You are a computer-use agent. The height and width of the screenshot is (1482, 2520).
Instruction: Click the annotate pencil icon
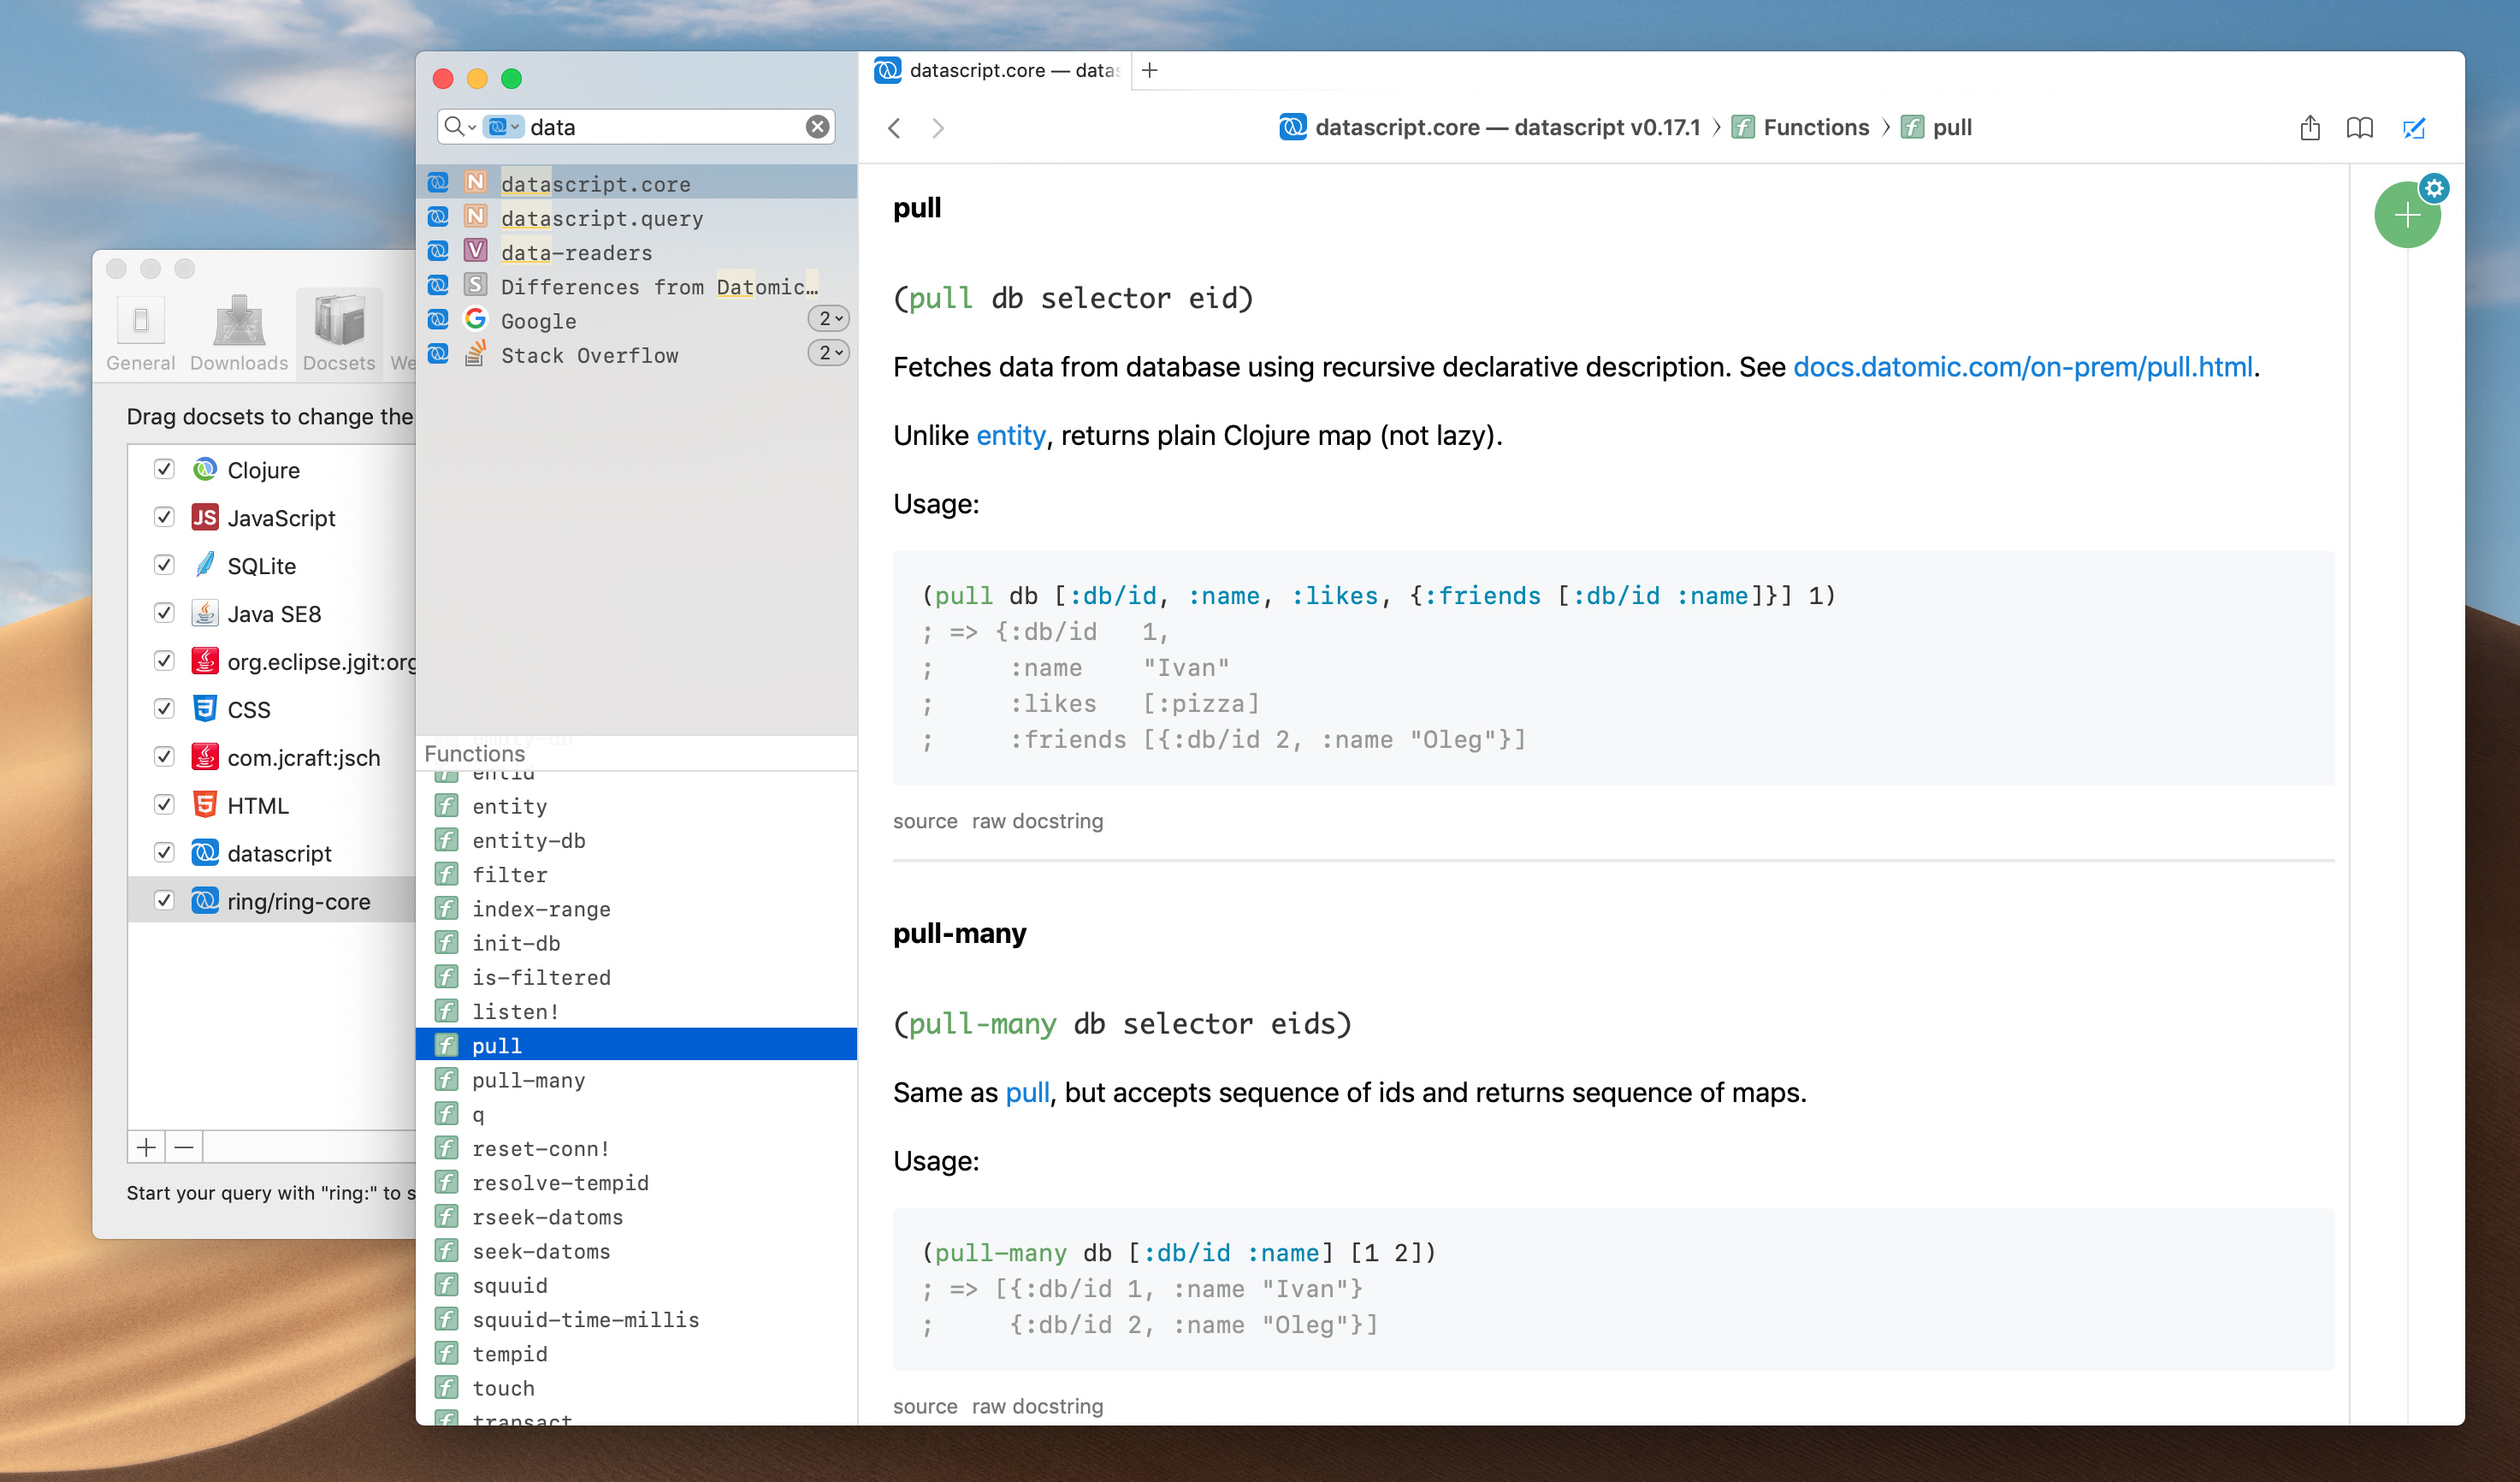pyautogui.click(x=2414, y=128)
